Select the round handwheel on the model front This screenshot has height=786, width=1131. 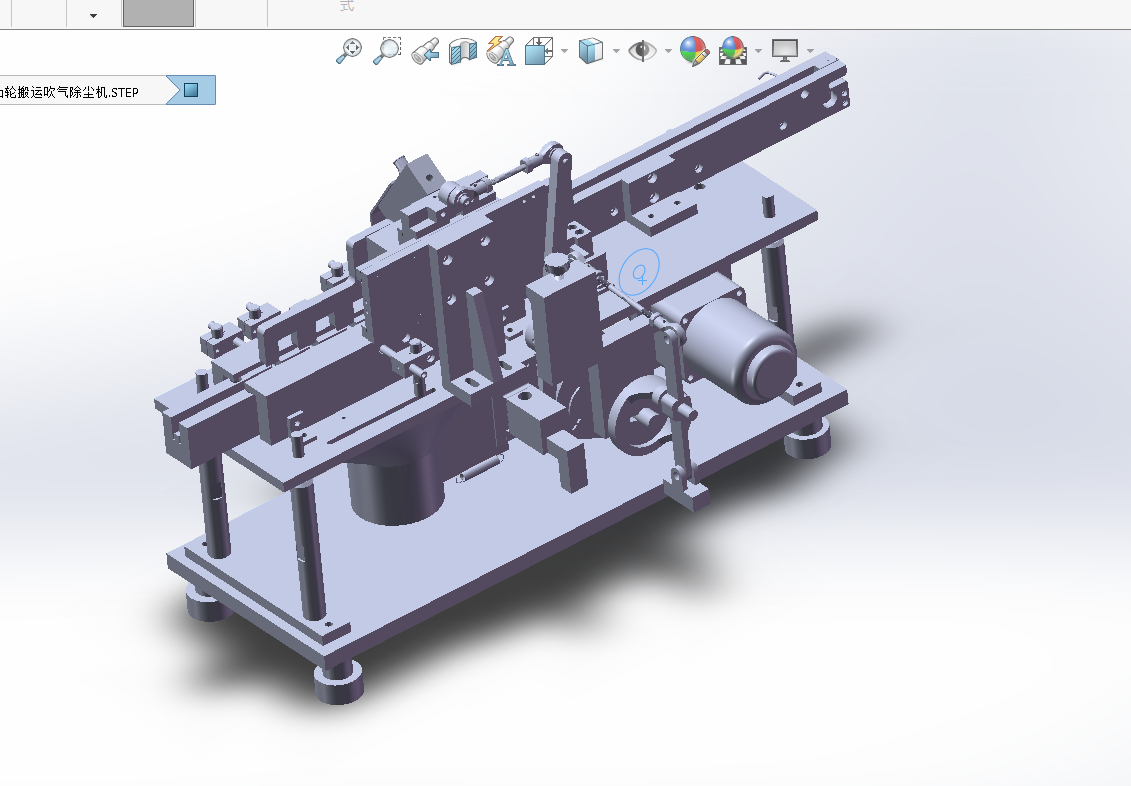[x=638, y=415]
